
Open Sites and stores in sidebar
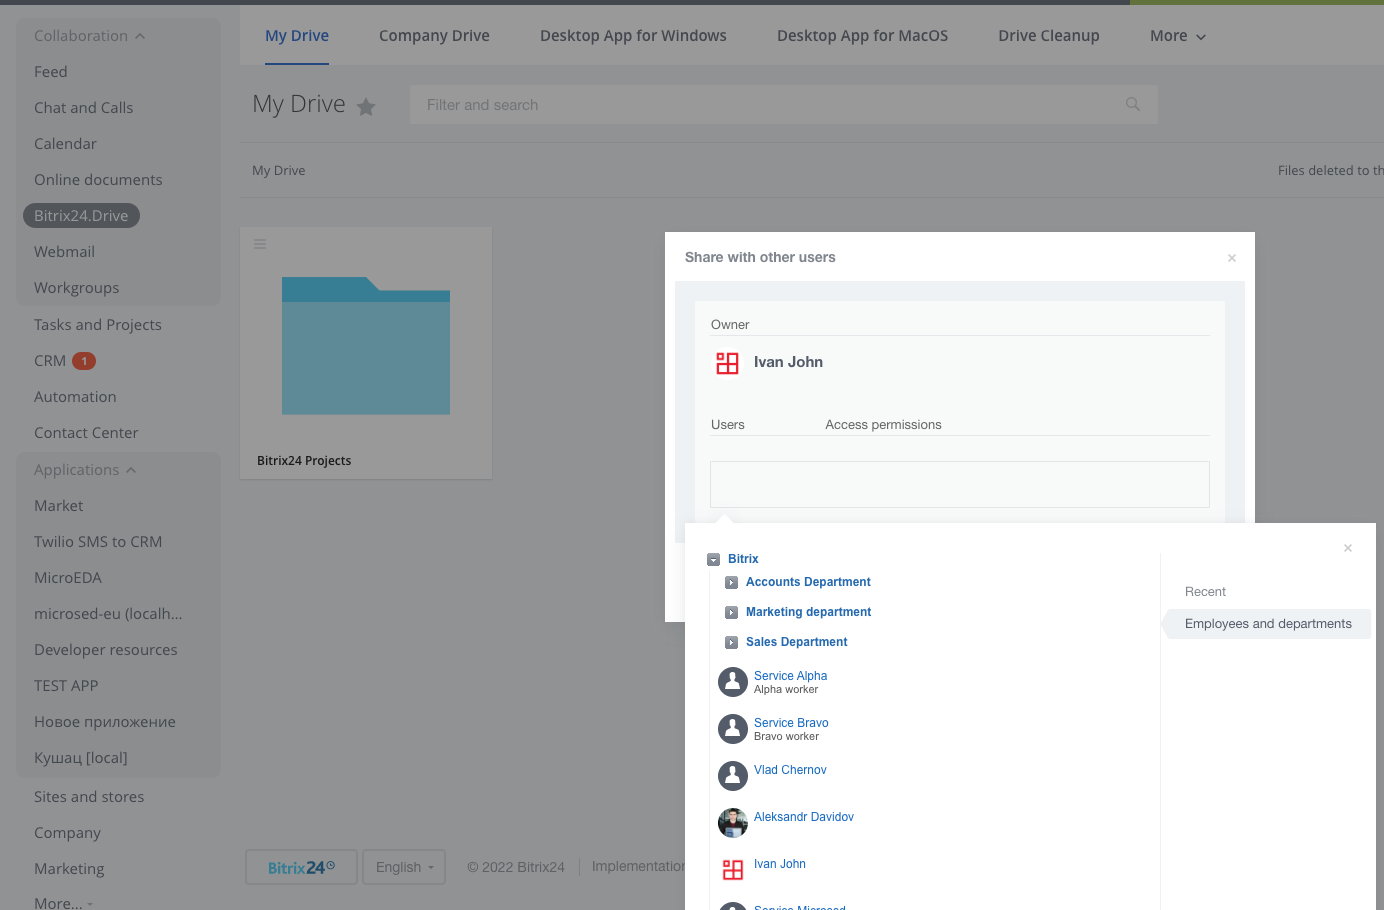[x=89, y=797]
